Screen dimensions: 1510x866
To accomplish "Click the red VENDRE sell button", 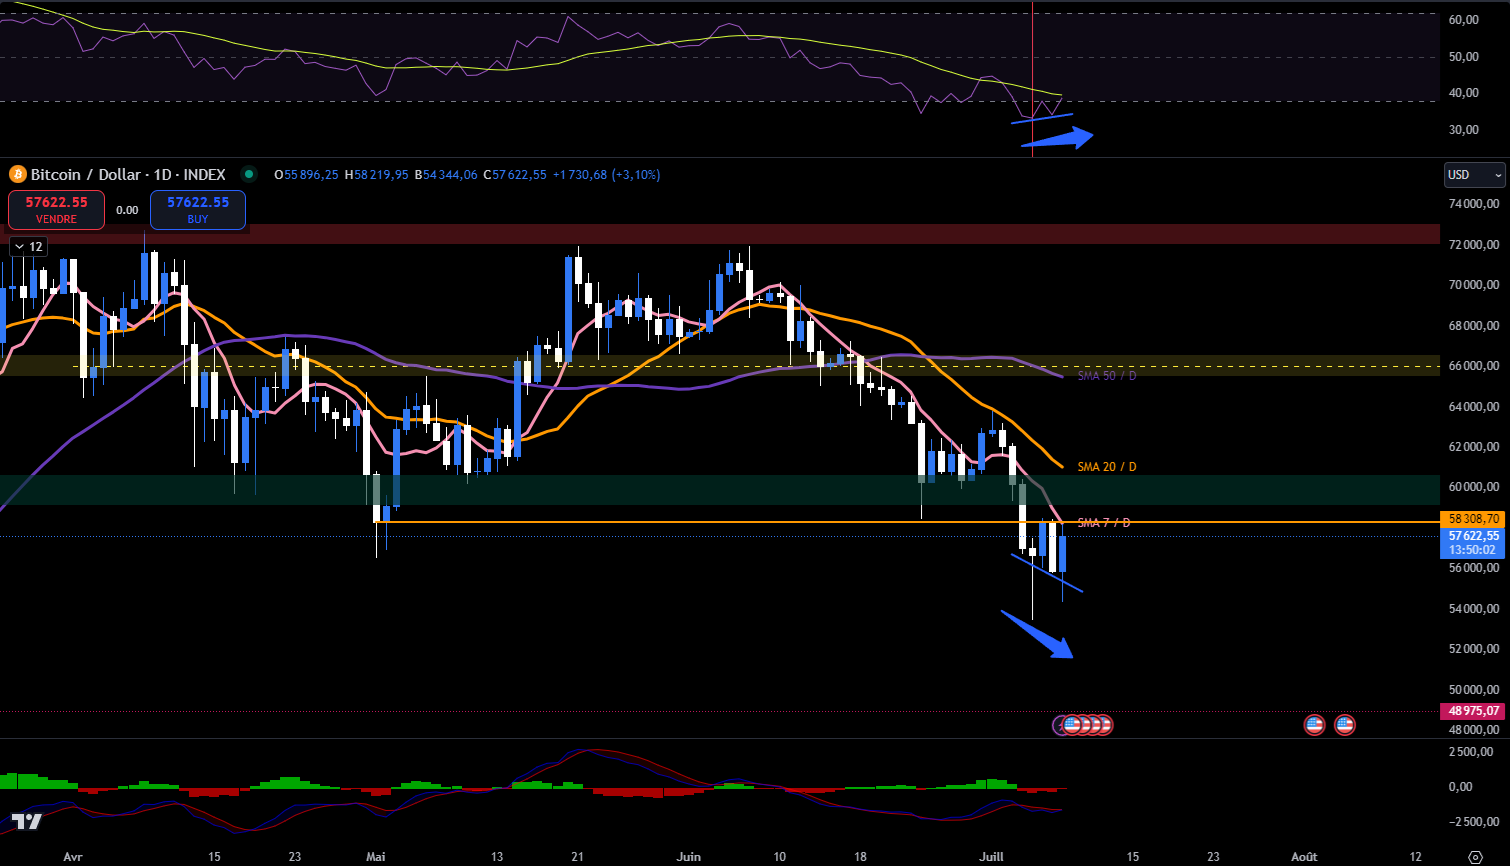I will pyautogui.click(x=56, y=209).
